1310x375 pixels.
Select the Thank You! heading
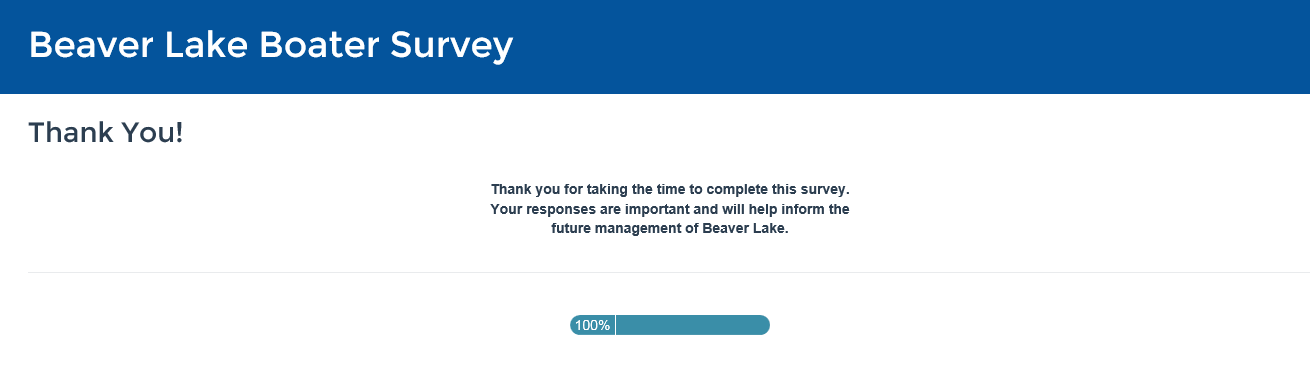tap(106, 132)
